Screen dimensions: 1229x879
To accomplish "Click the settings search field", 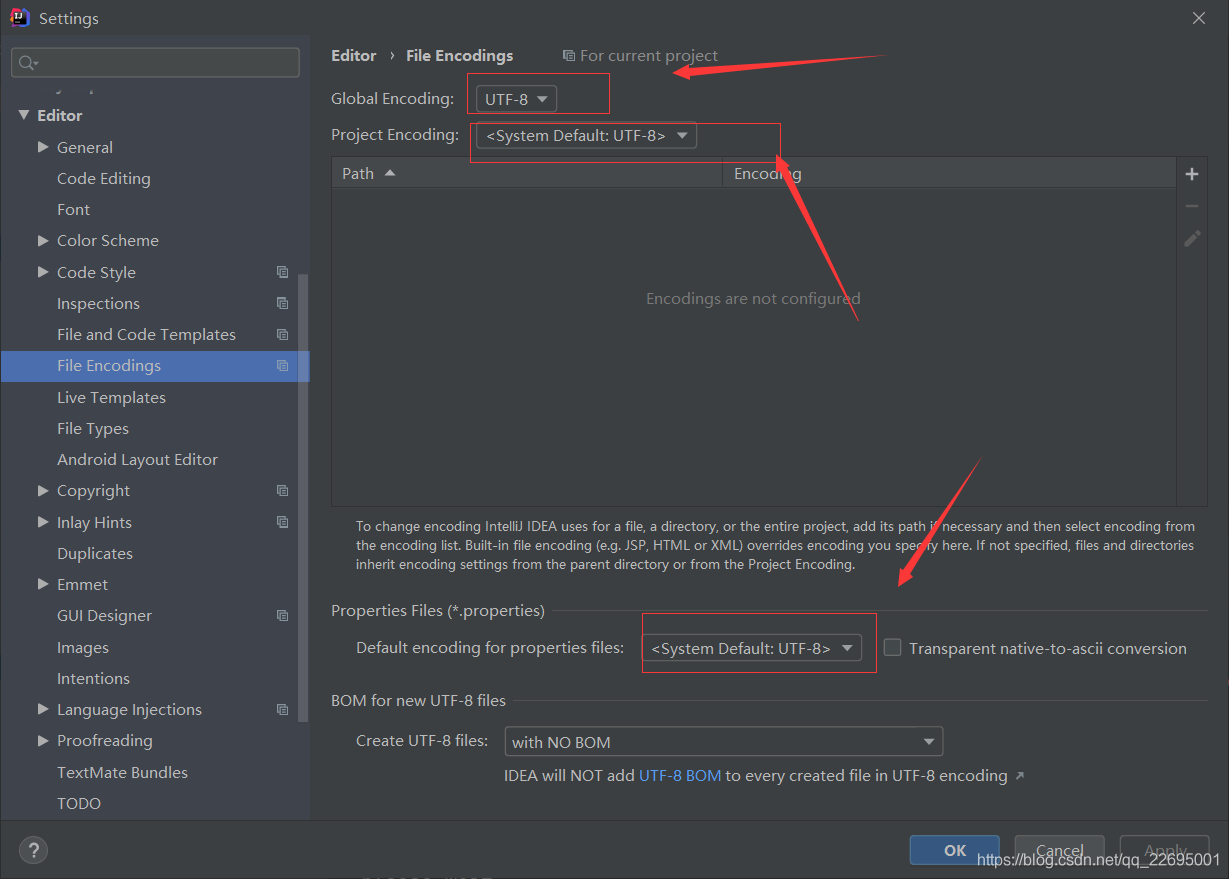I will pos(155,62).
